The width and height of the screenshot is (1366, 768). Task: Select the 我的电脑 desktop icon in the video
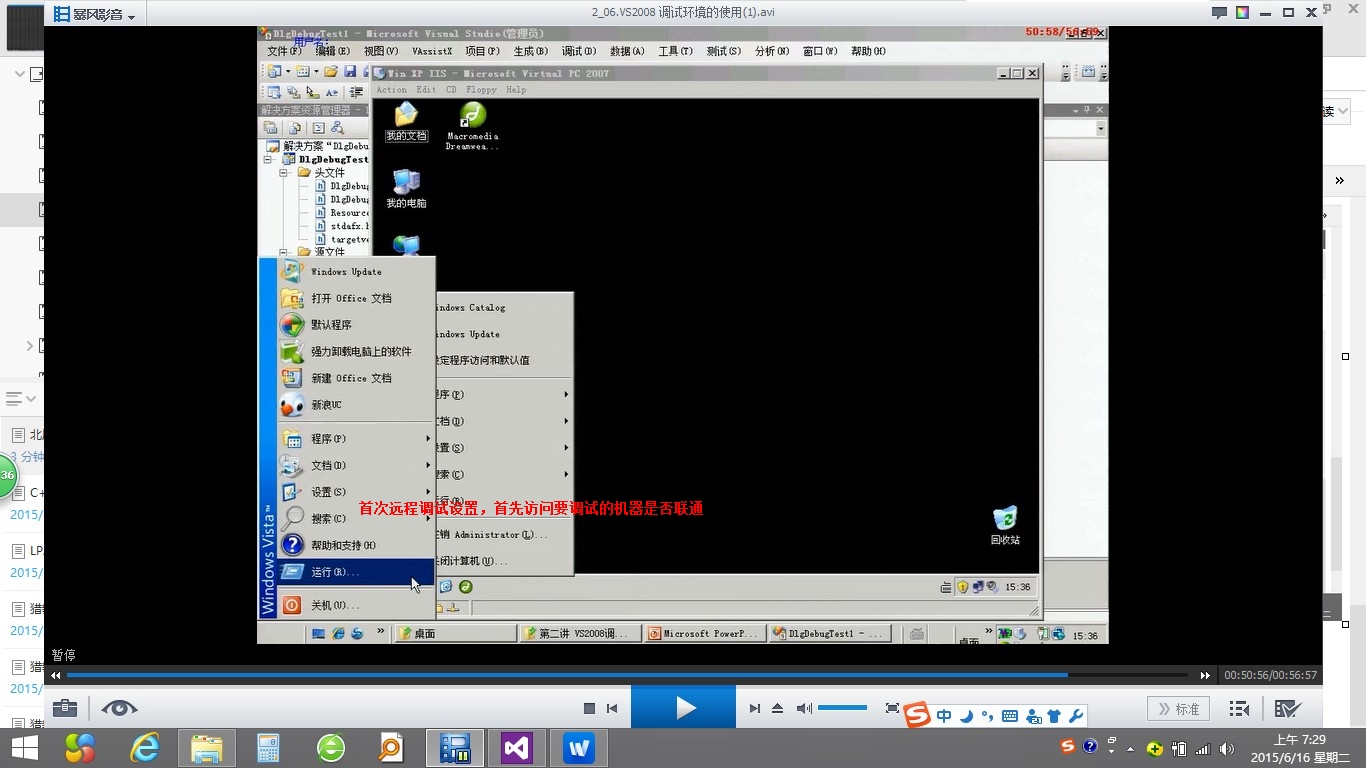pos(406,189)
